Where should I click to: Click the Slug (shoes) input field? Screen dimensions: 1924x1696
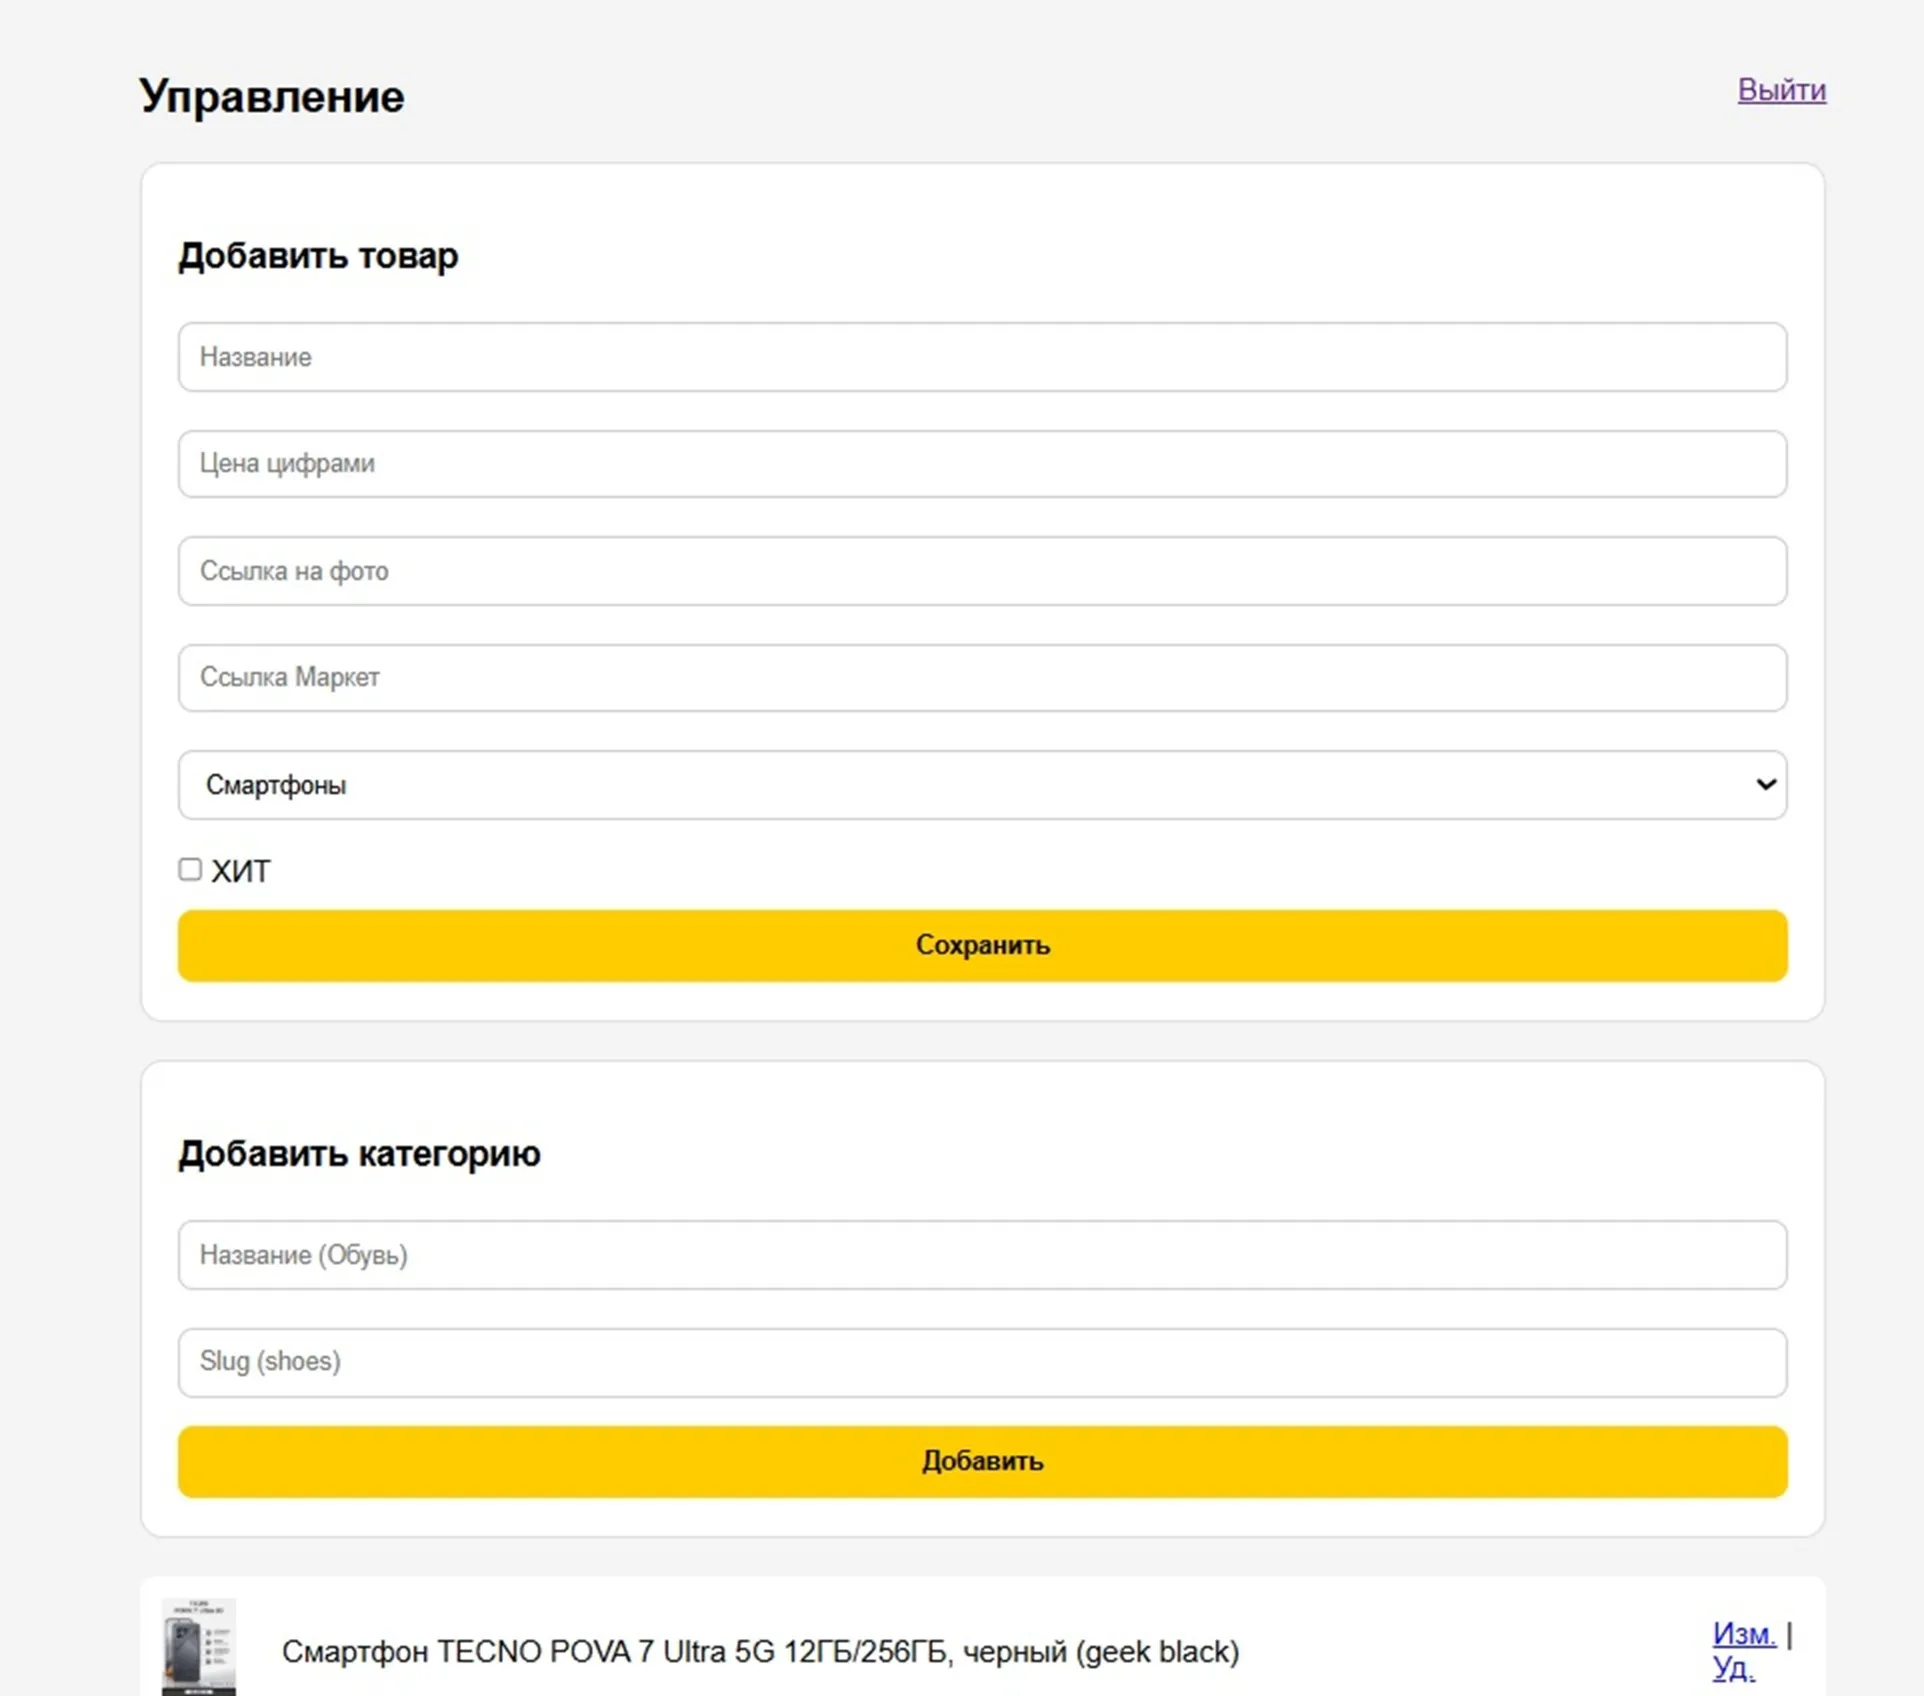(982, 1362)
